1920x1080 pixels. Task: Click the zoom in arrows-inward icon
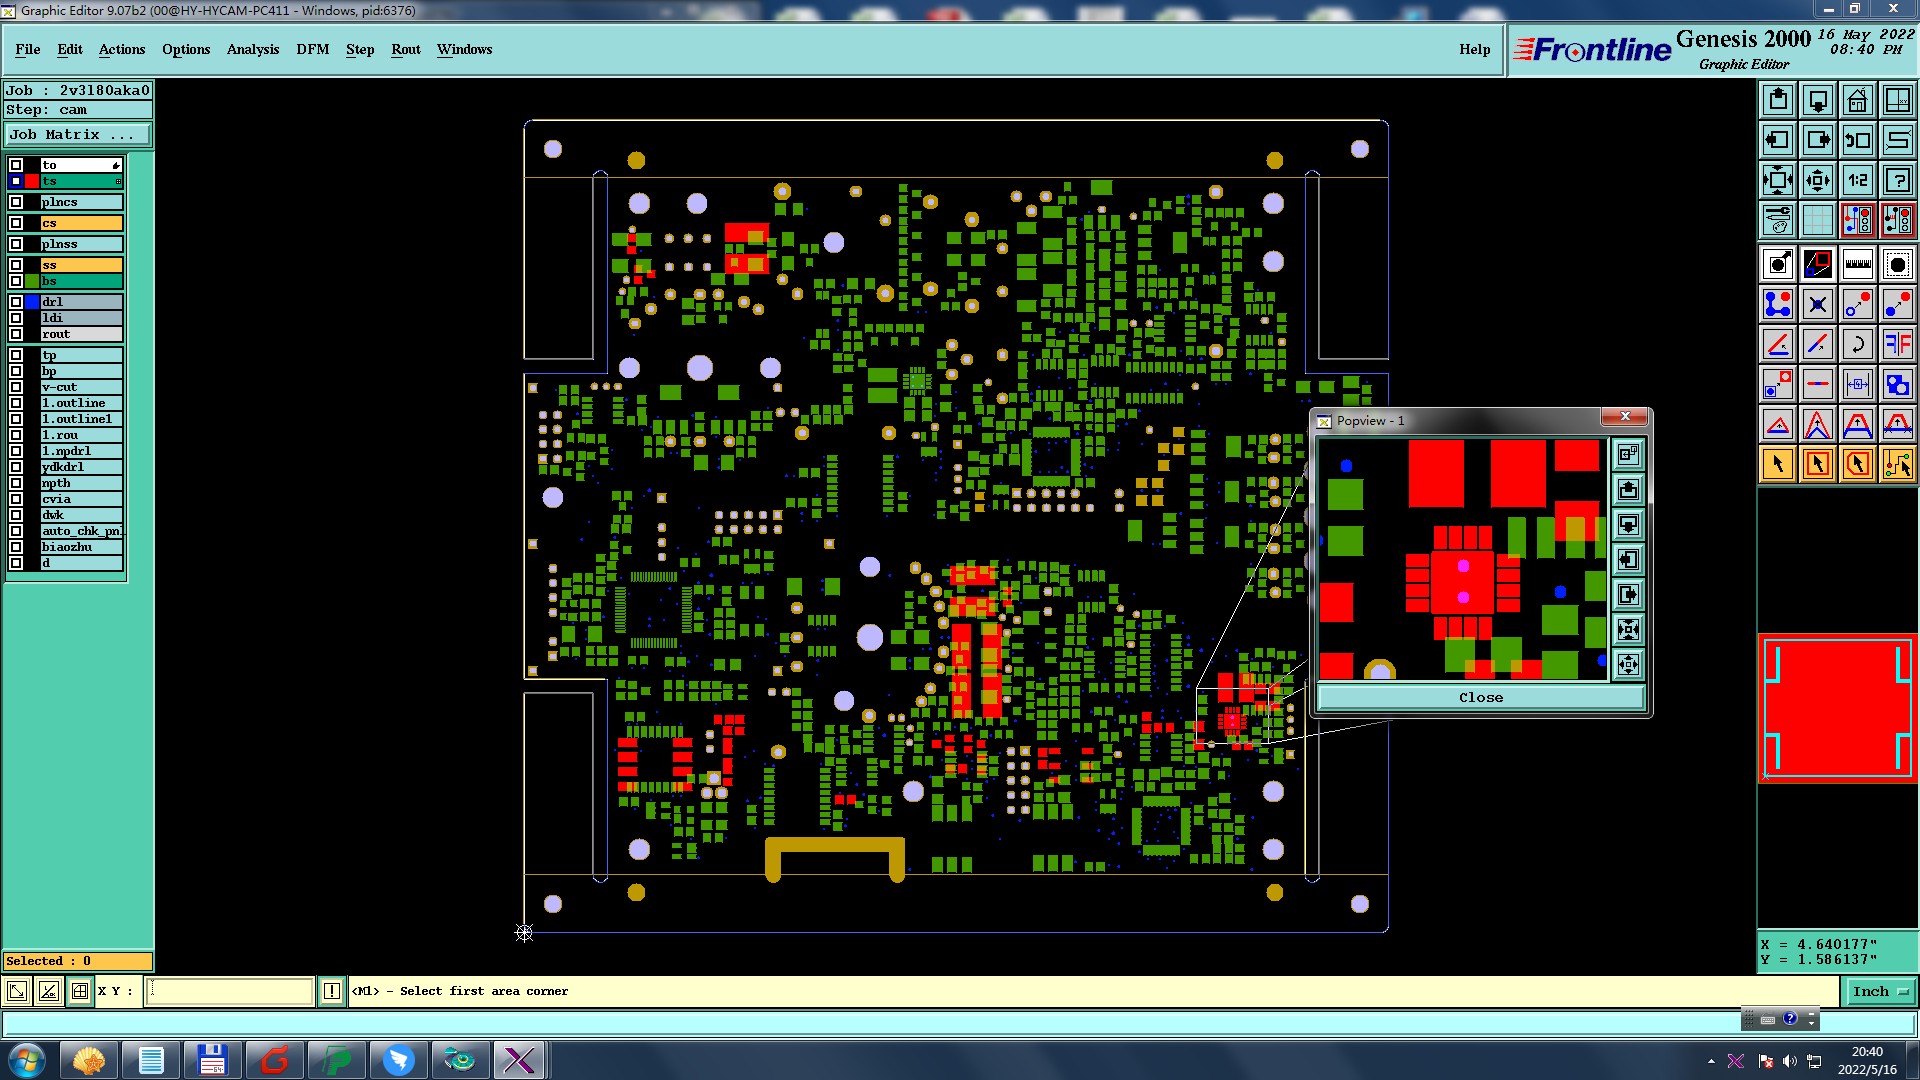click(1778, 180)
